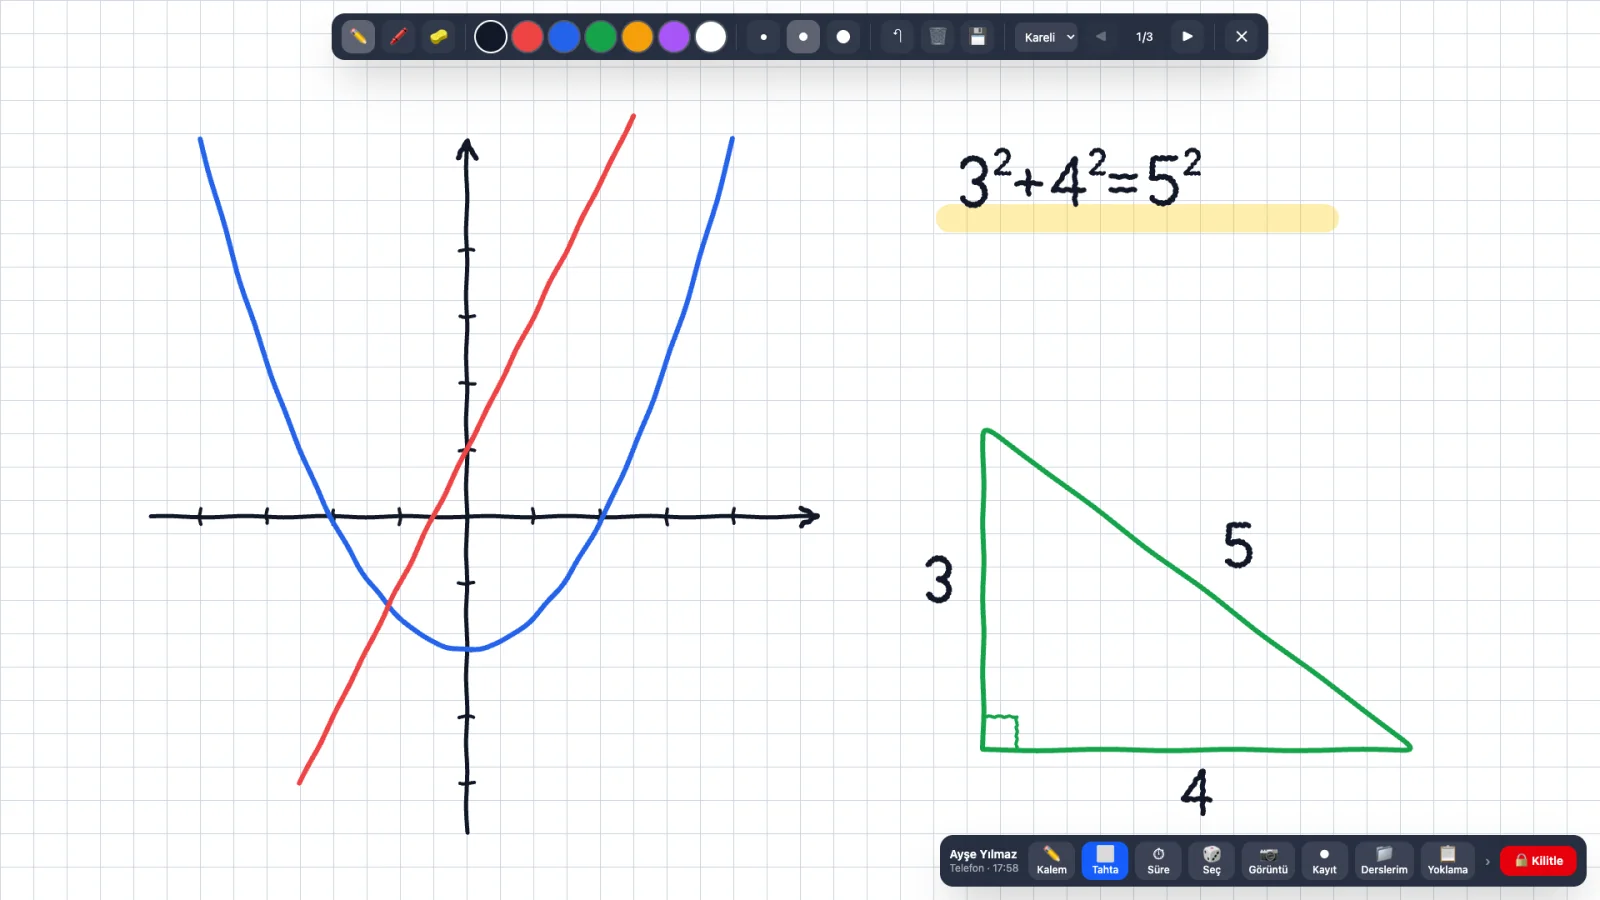Open the Seç dice picker
The height and width of the screenshot is (900, 1600).
pyautogui.click(x=1211, y=860)
